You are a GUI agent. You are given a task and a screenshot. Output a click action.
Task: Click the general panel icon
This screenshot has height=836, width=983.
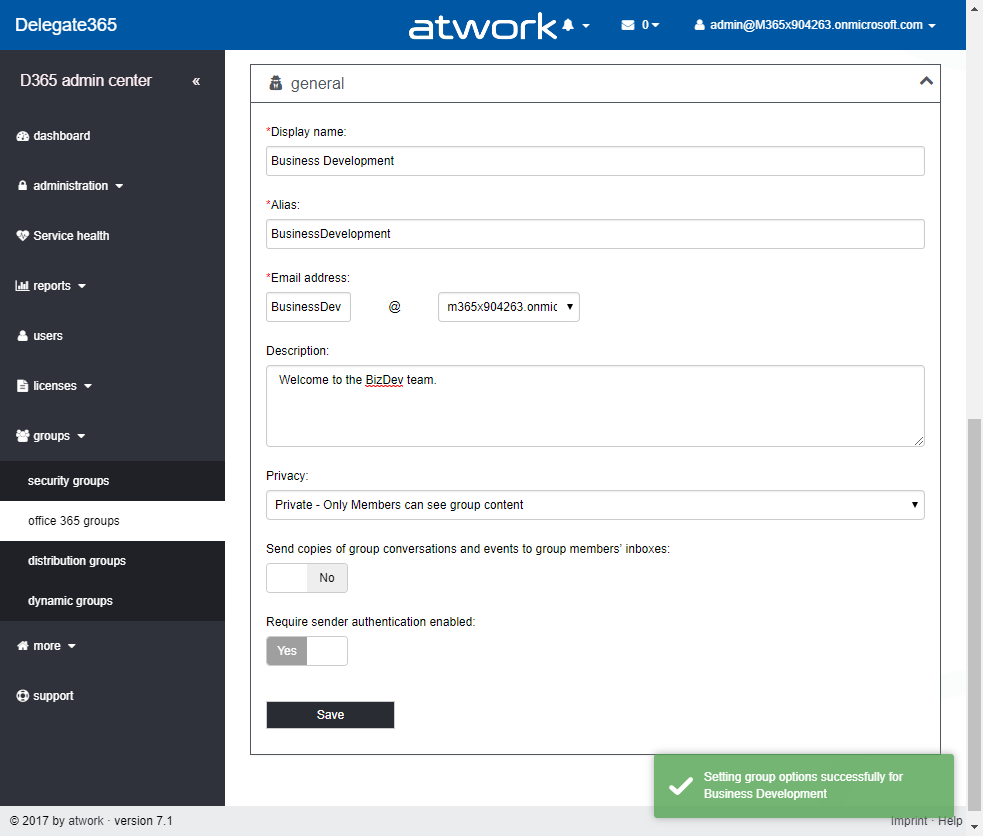(x=275, y=83)
